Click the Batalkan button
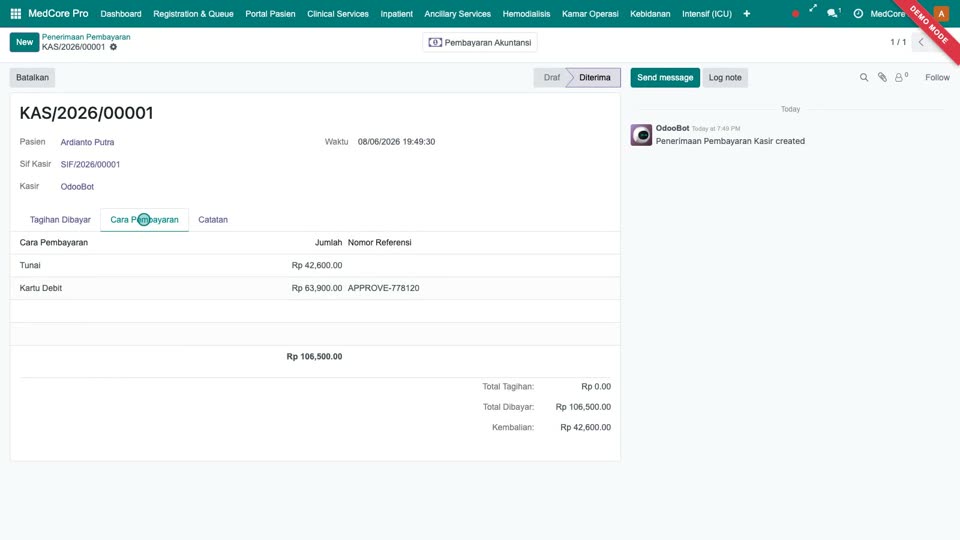Screen dimensions: 960x540 point(32,78)
